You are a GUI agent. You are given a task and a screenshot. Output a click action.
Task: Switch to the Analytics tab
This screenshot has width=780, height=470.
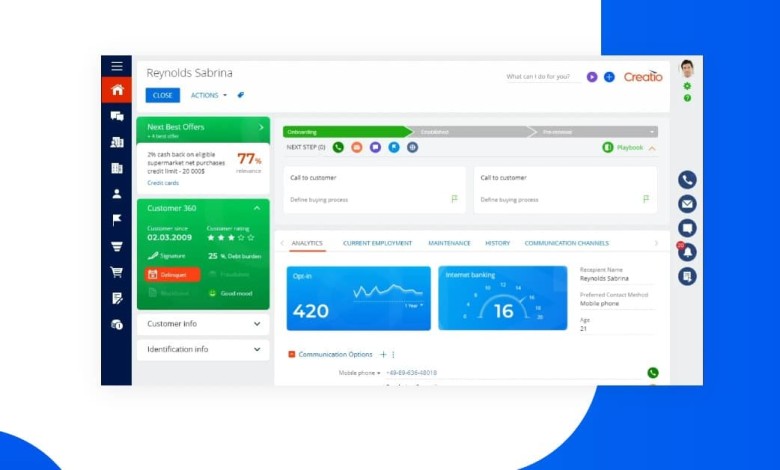pos(307,243)
